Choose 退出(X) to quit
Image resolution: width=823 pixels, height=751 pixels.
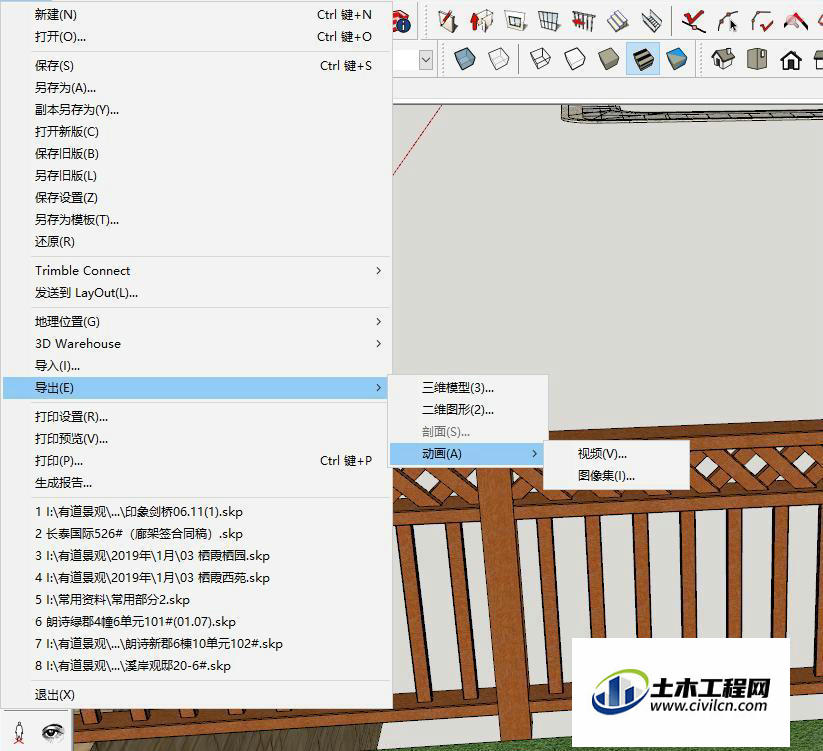[197, 695]
